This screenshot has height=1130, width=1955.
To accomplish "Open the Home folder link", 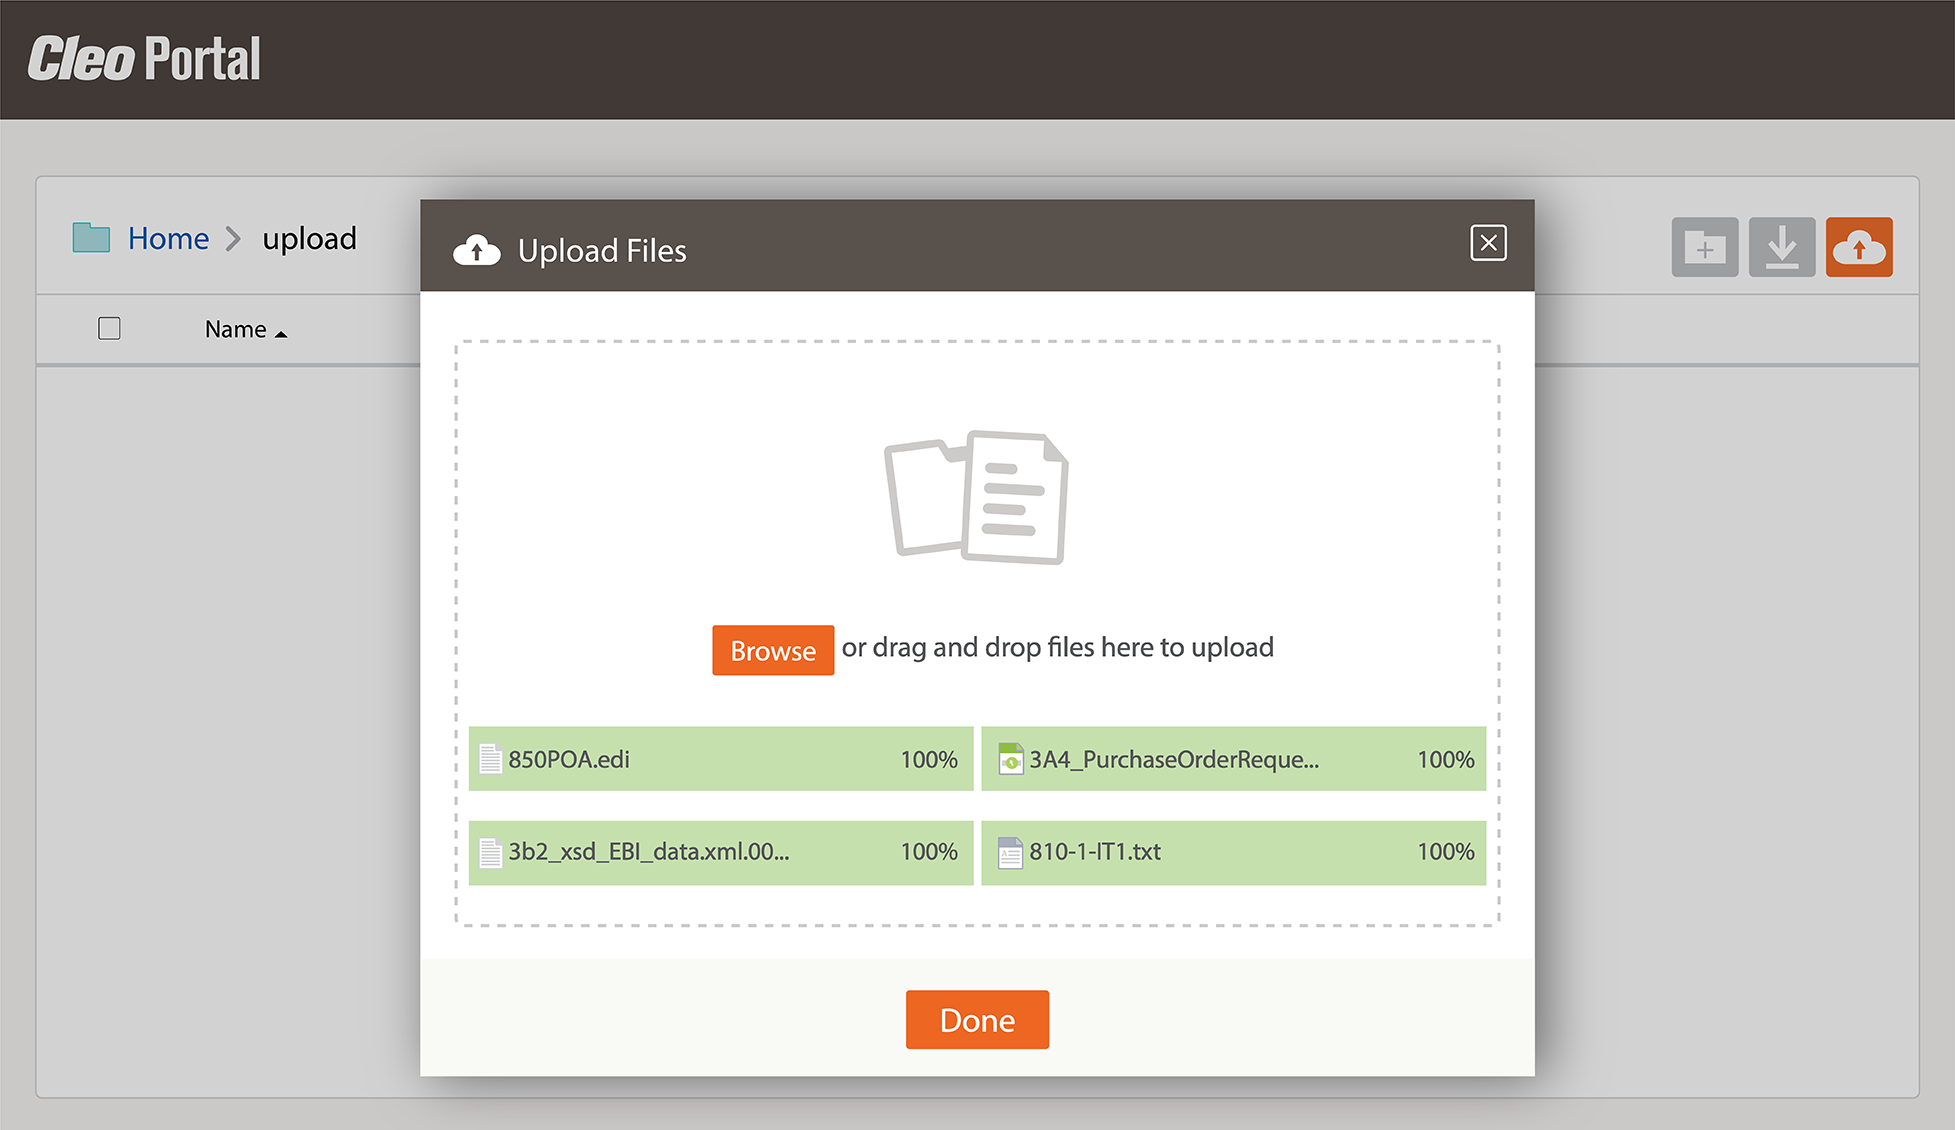I will [x=168, y=238].
